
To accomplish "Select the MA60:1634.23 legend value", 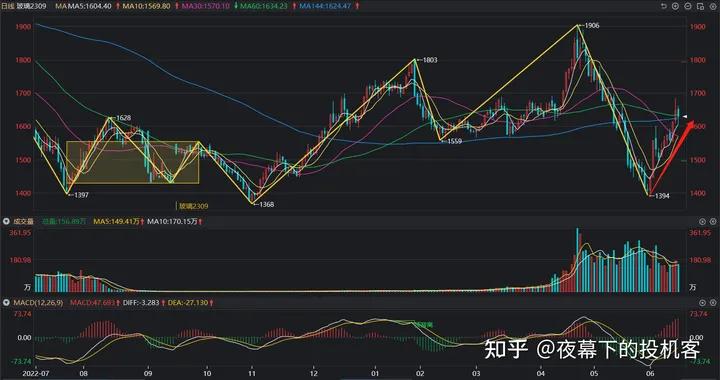I will pyautogui.click(x=264, y=6).
